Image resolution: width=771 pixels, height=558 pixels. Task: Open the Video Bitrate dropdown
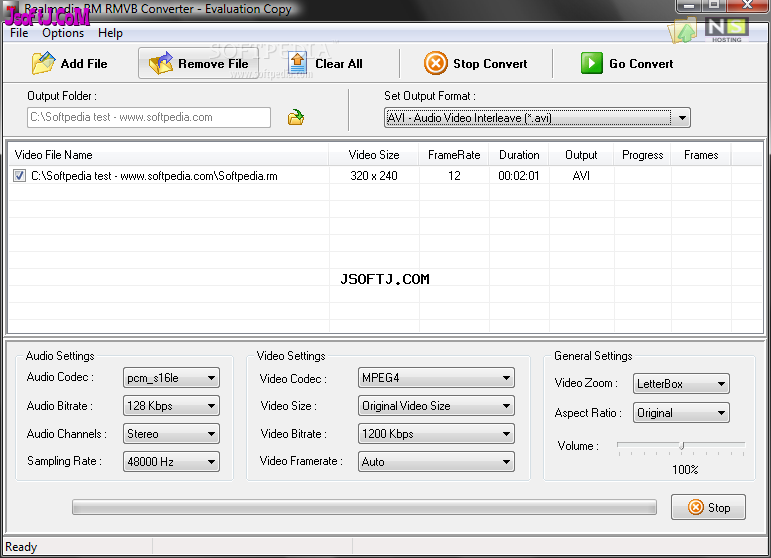tap(436, 434)
